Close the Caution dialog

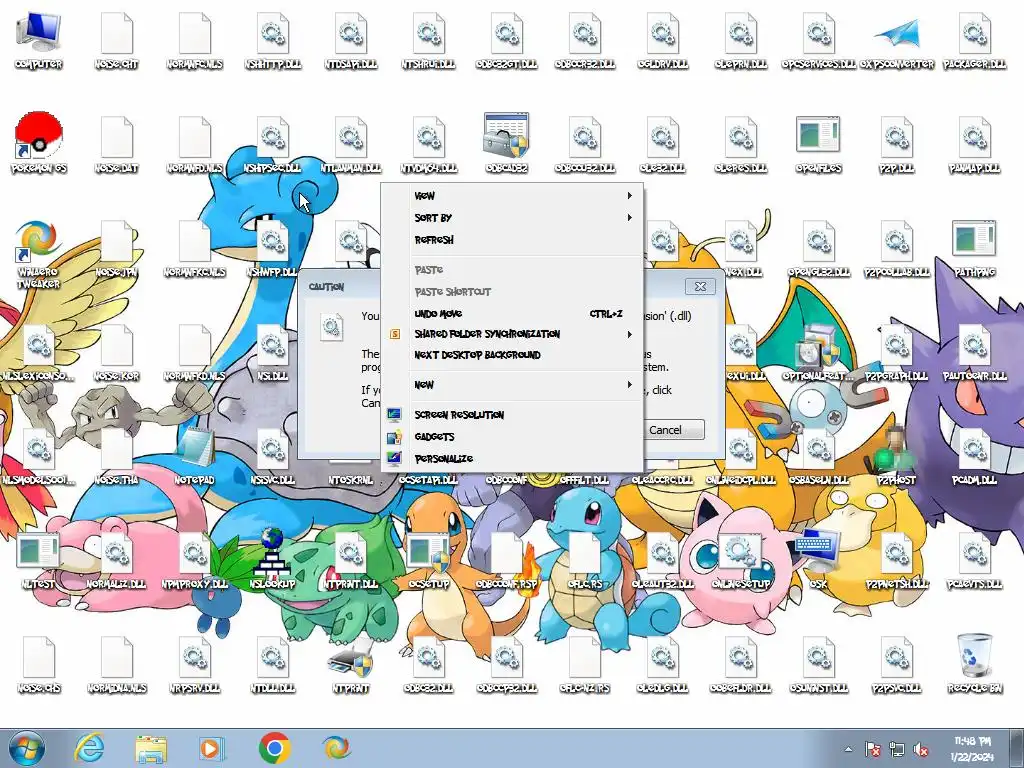point(700,286)
